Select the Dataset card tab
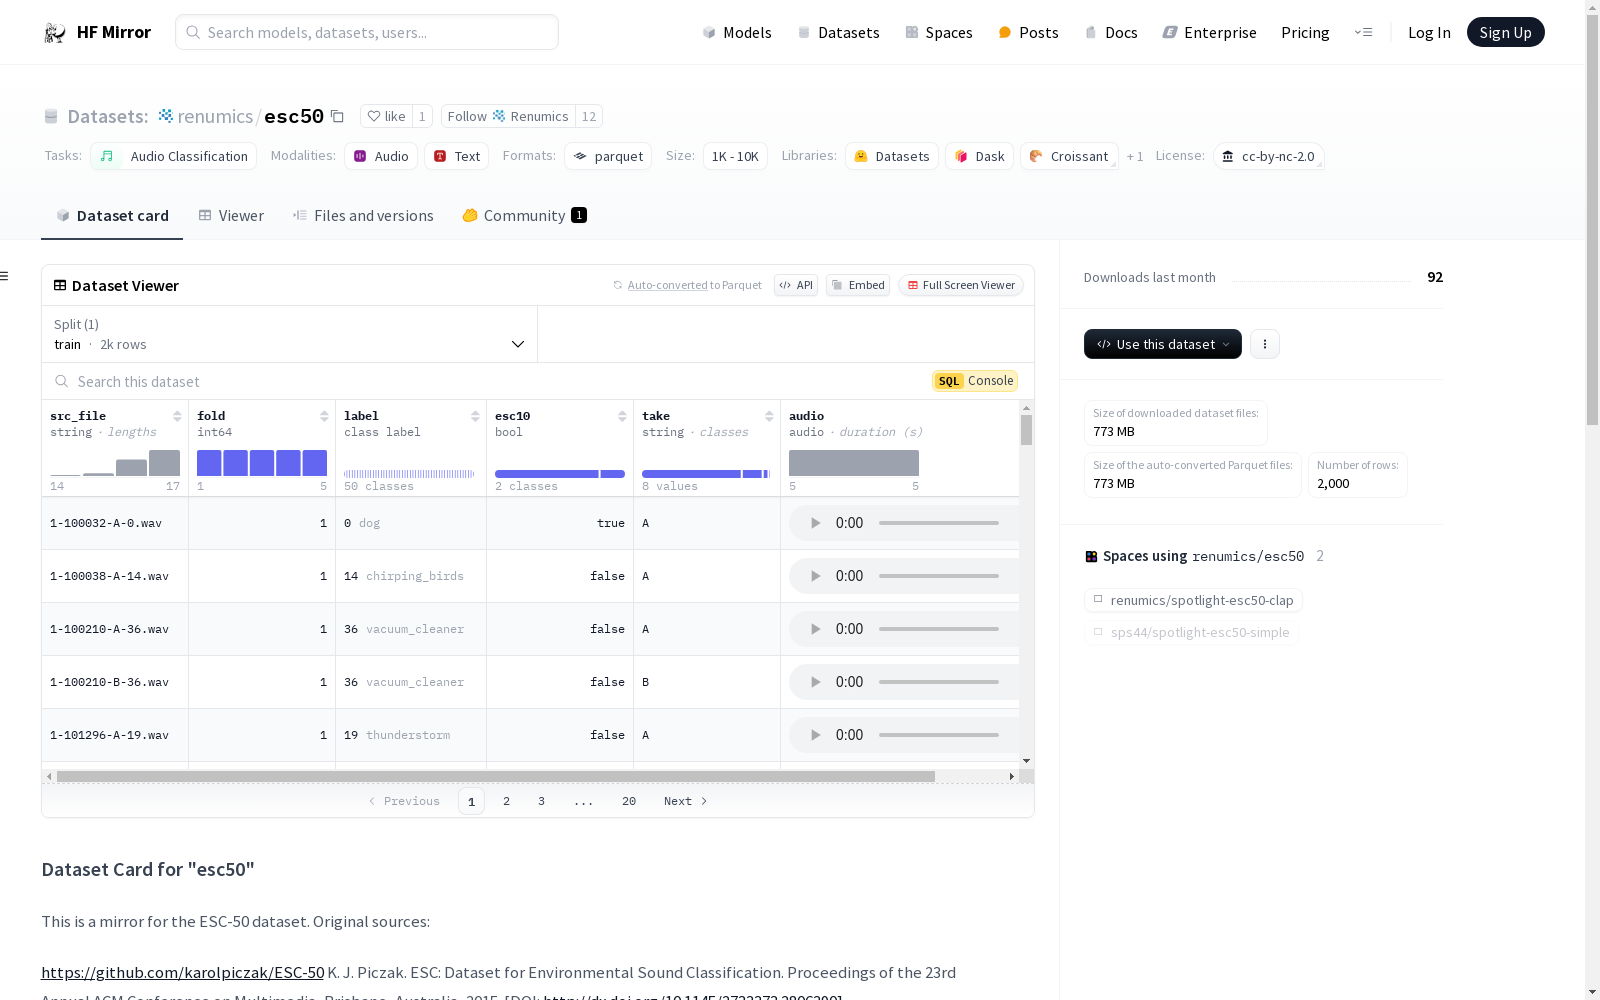Viewport: 1600px width, 1000px height. (112, 215)
